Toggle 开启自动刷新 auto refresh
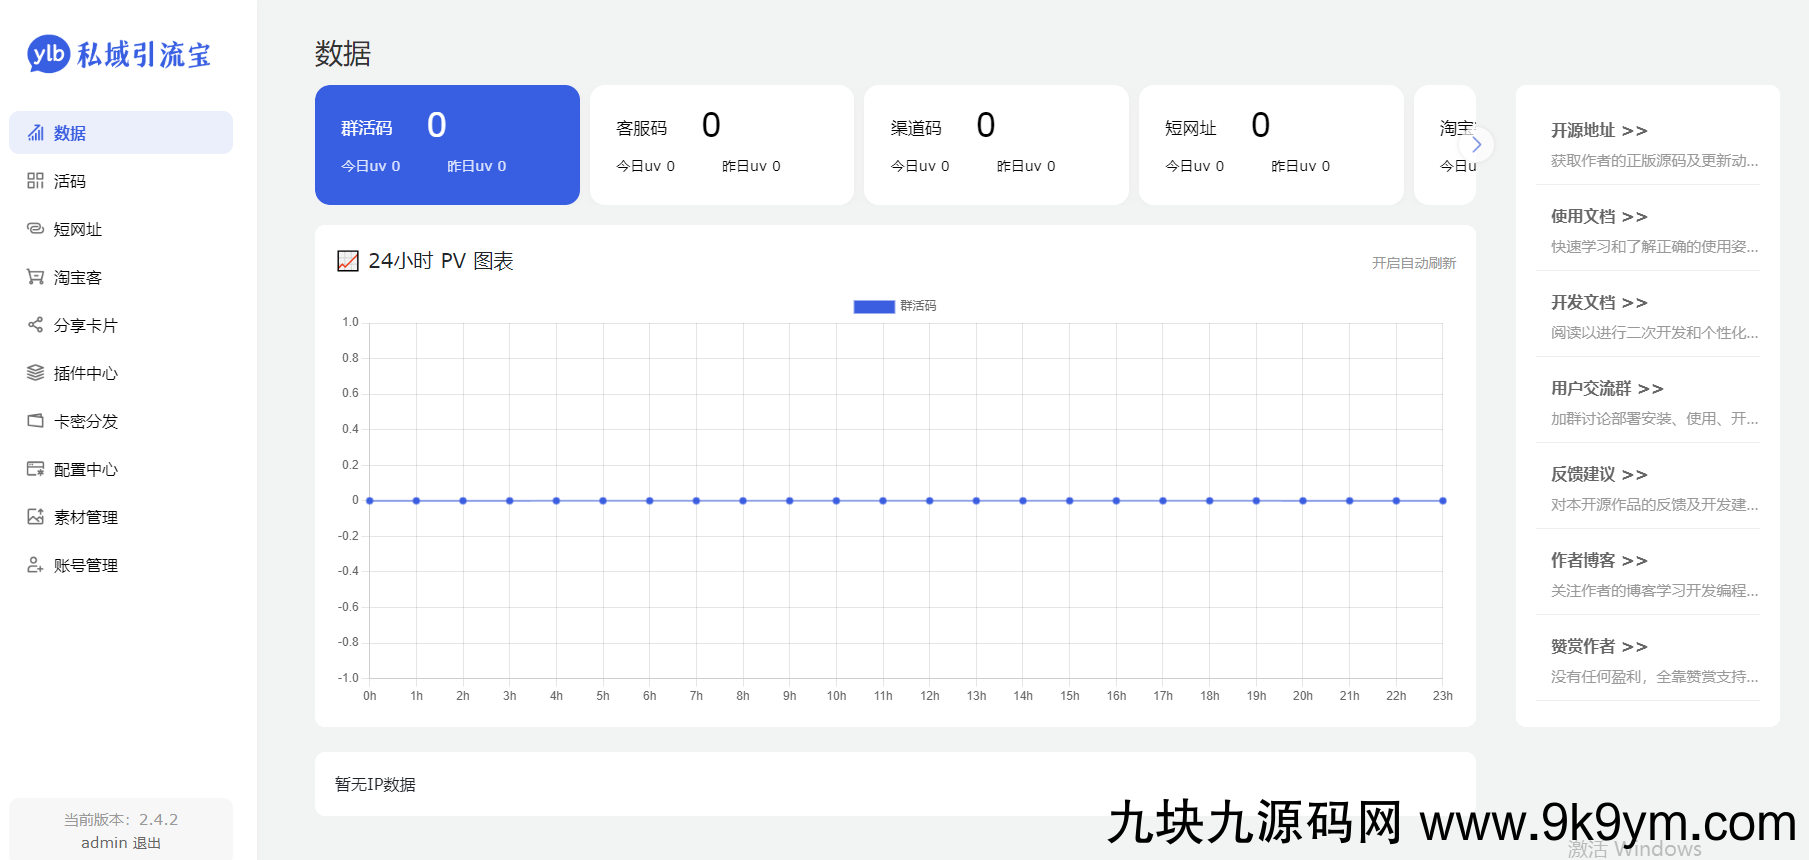Screen dimensions: 1809x860 [x=1413, y=263]
